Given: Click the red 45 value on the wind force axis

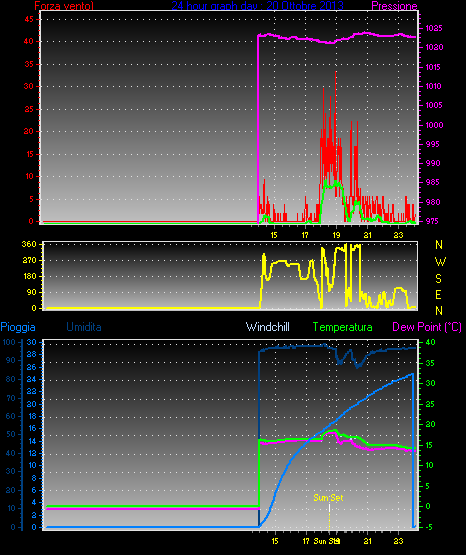Looking at the screenshot, I should point(29,19).
